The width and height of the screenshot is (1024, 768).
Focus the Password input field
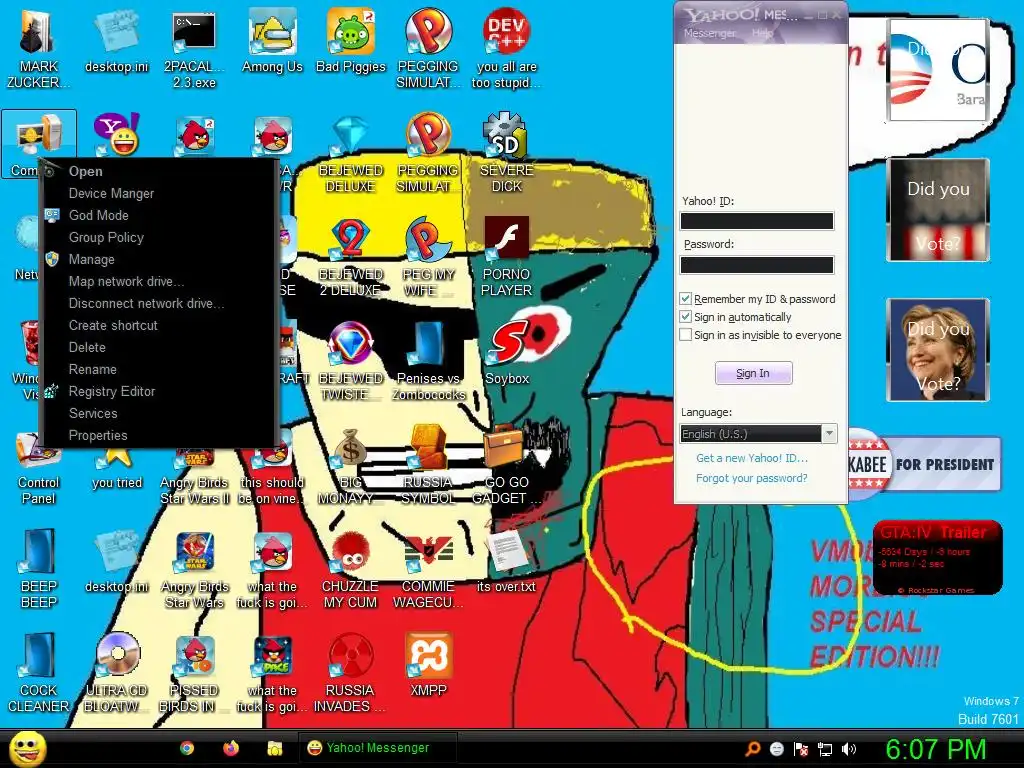coord(757,264)
